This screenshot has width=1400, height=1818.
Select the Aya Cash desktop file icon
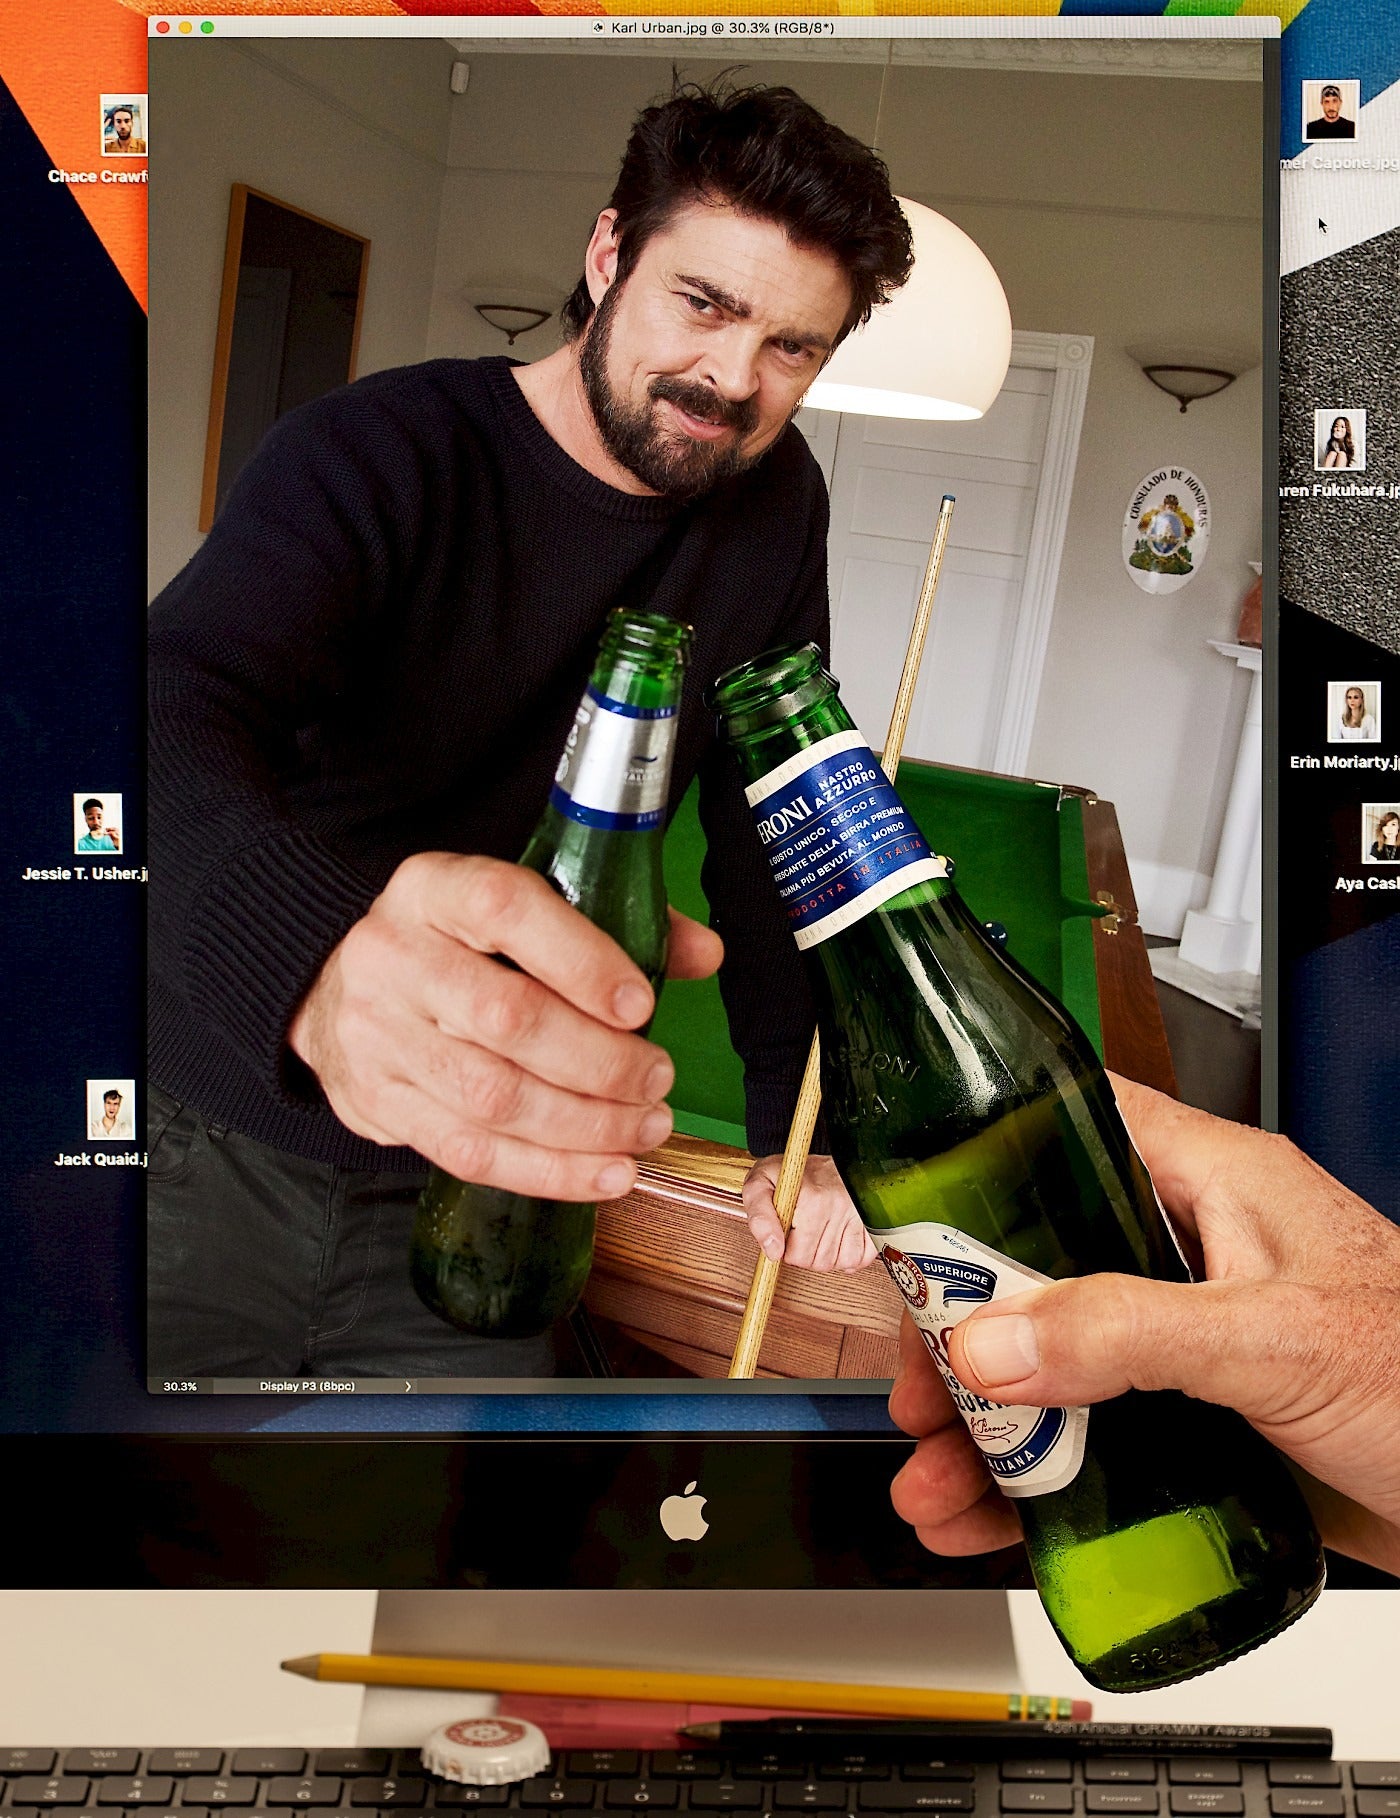click(x=1382, y=834)
